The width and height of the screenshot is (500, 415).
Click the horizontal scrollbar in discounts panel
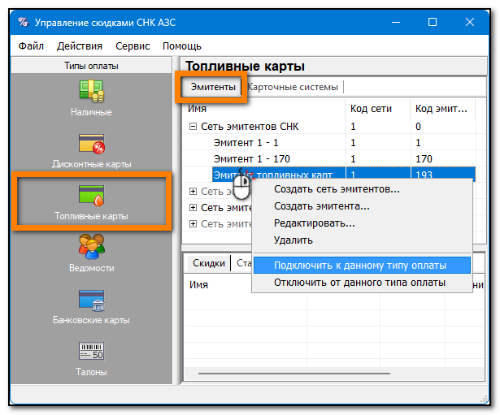click(x=294, y=373)
